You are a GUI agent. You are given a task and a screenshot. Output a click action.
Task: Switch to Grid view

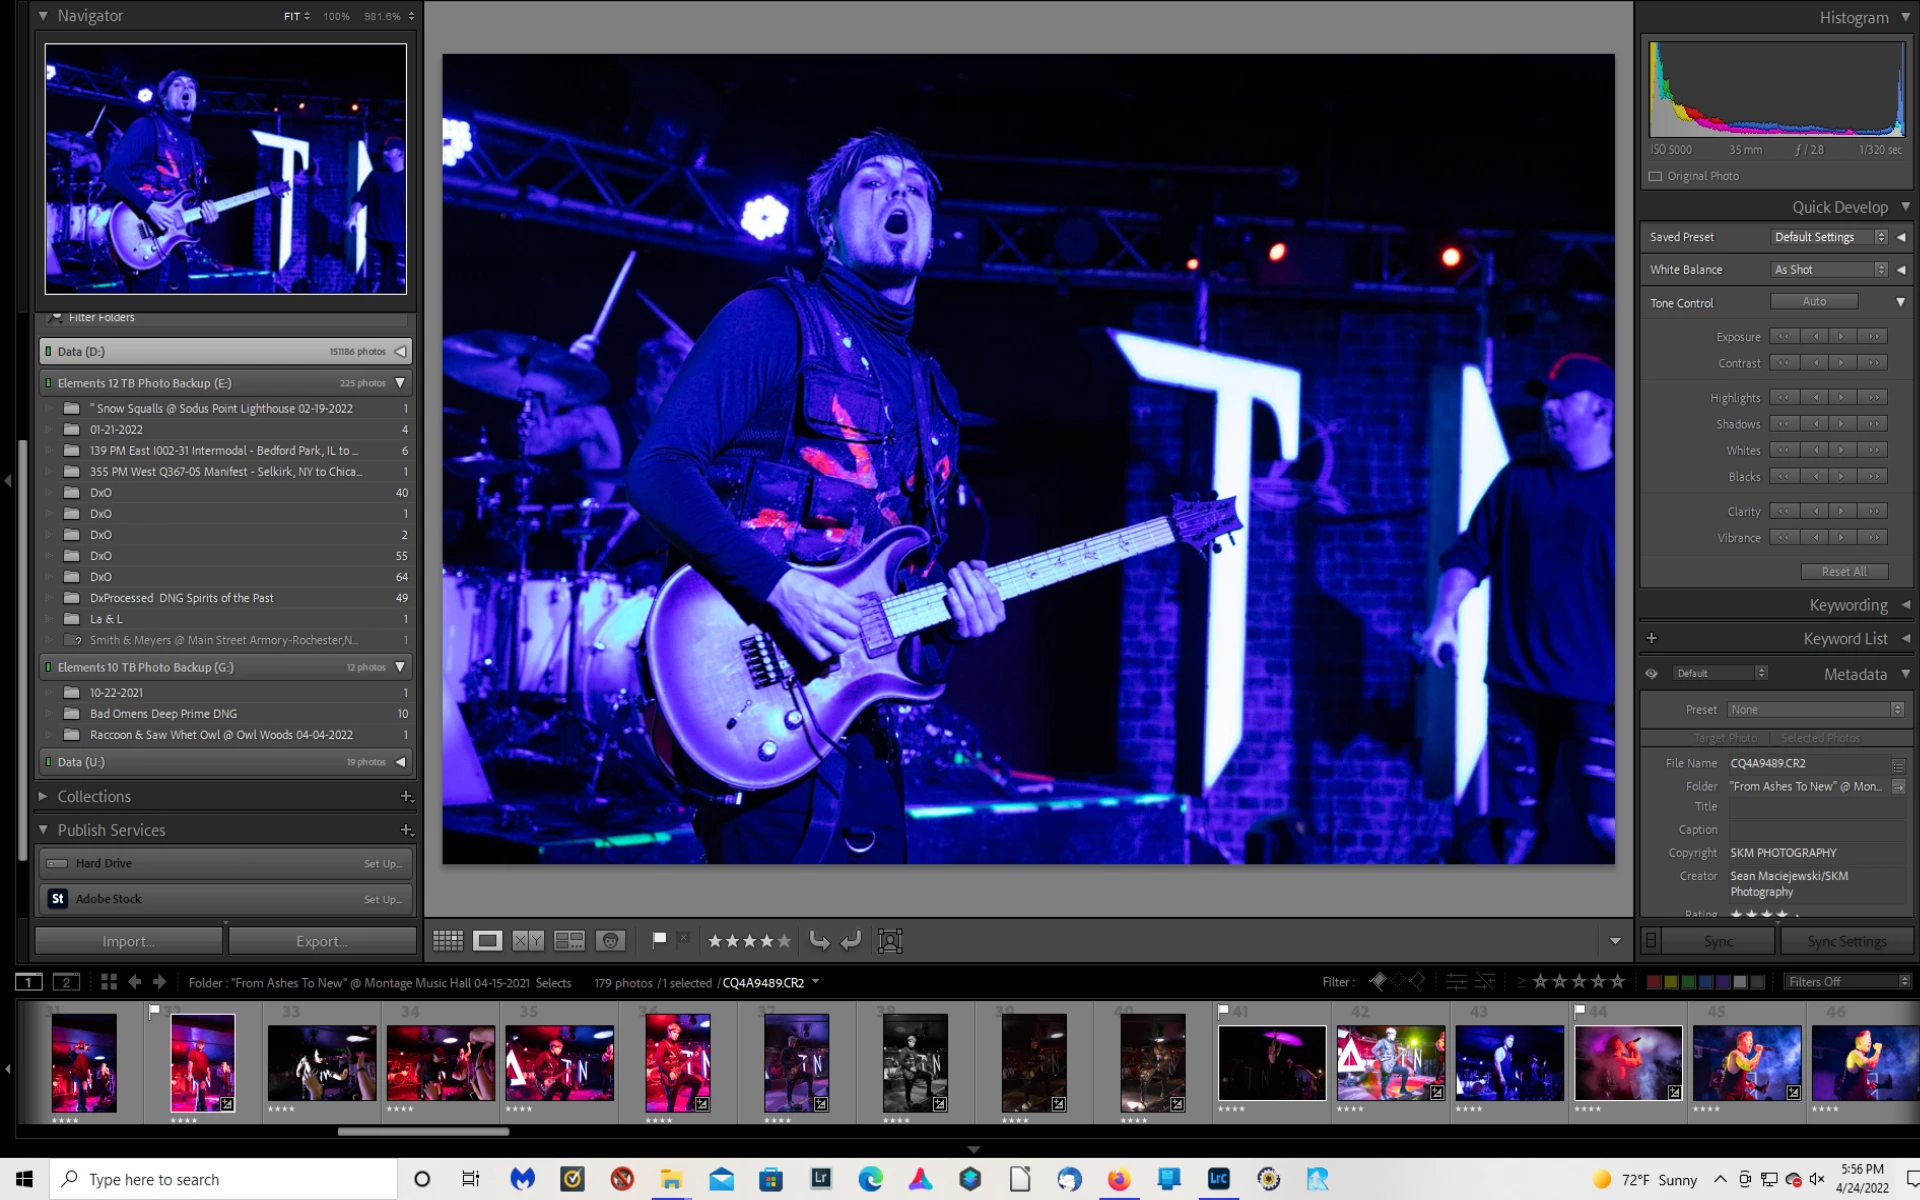coord(447,940)
